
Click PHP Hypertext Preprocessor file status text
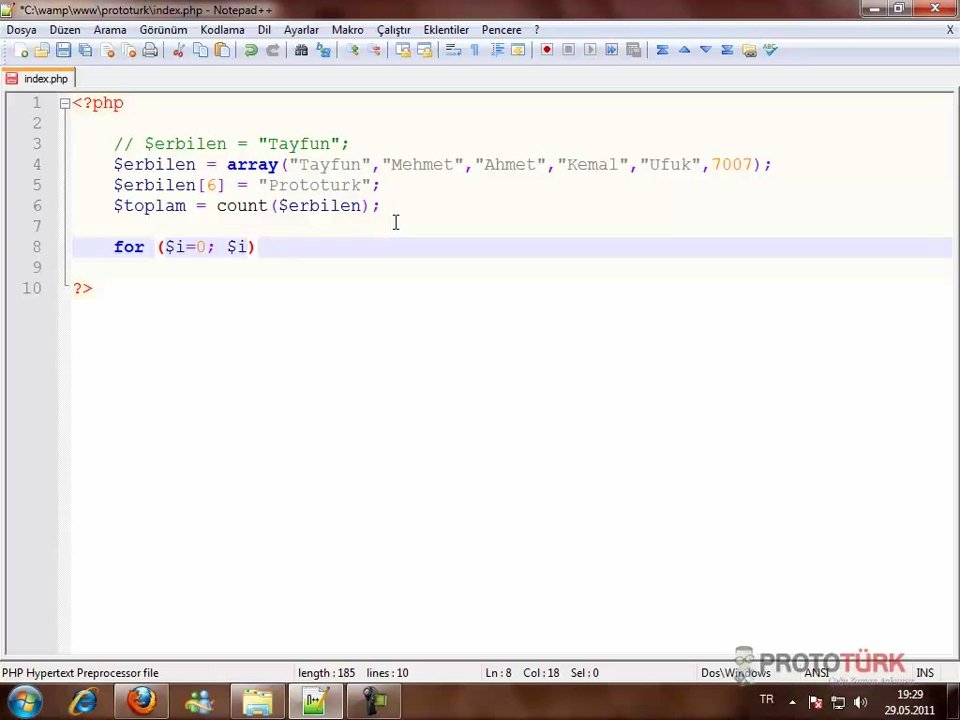point(80,672)
